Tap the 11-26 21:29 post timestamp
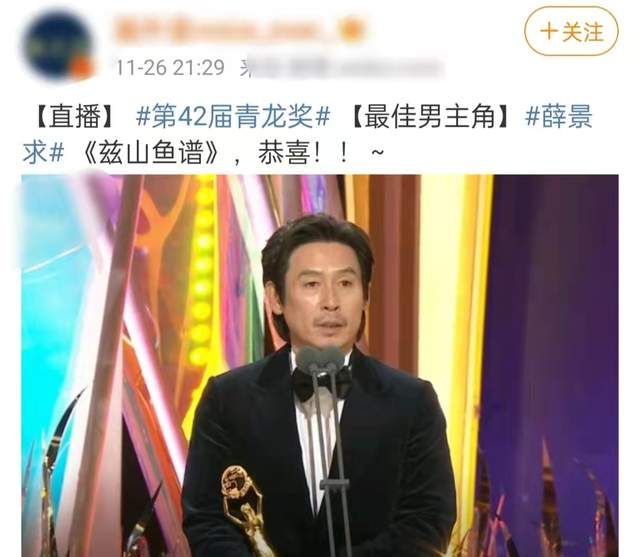Viewport: 640px width, 557px height. pyautogui.click(x=171, y=67)
